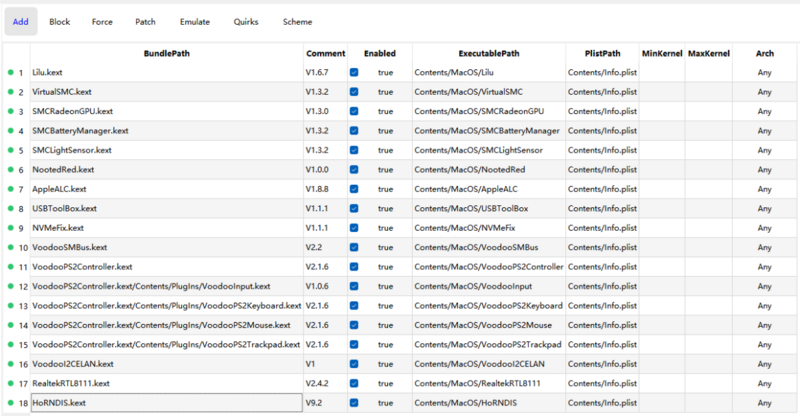Click PlistPath cell for Lilu.kext row
Viewport: 800px width, 416px height.
(603, 72)
